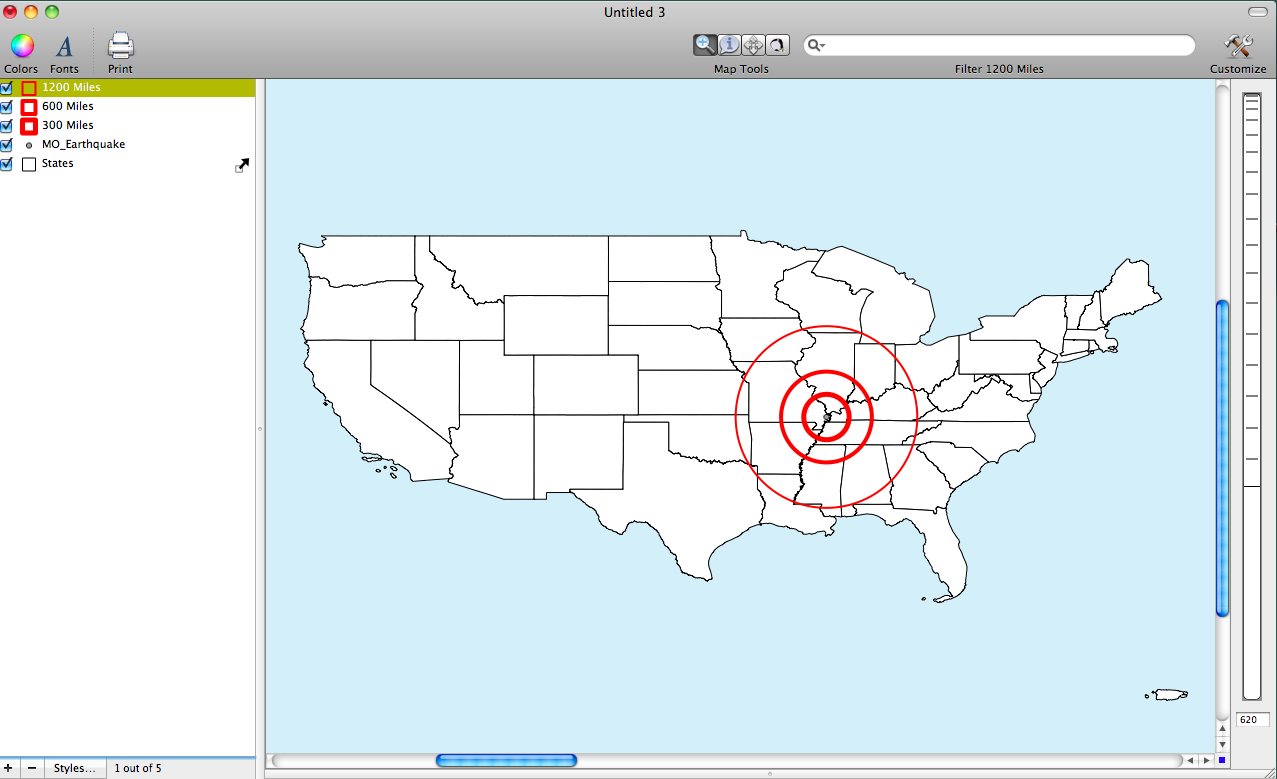Add a layer with the plus button
This screenshot has height=779, width=1277.
click(9, 768)
